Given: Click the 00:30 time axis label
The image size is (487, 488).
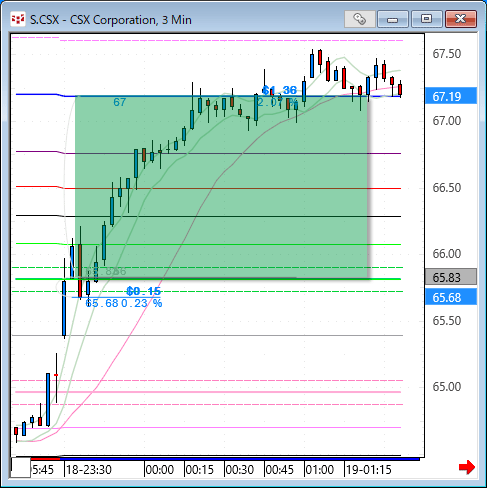Looking at the screenshot, I should 240,470.
